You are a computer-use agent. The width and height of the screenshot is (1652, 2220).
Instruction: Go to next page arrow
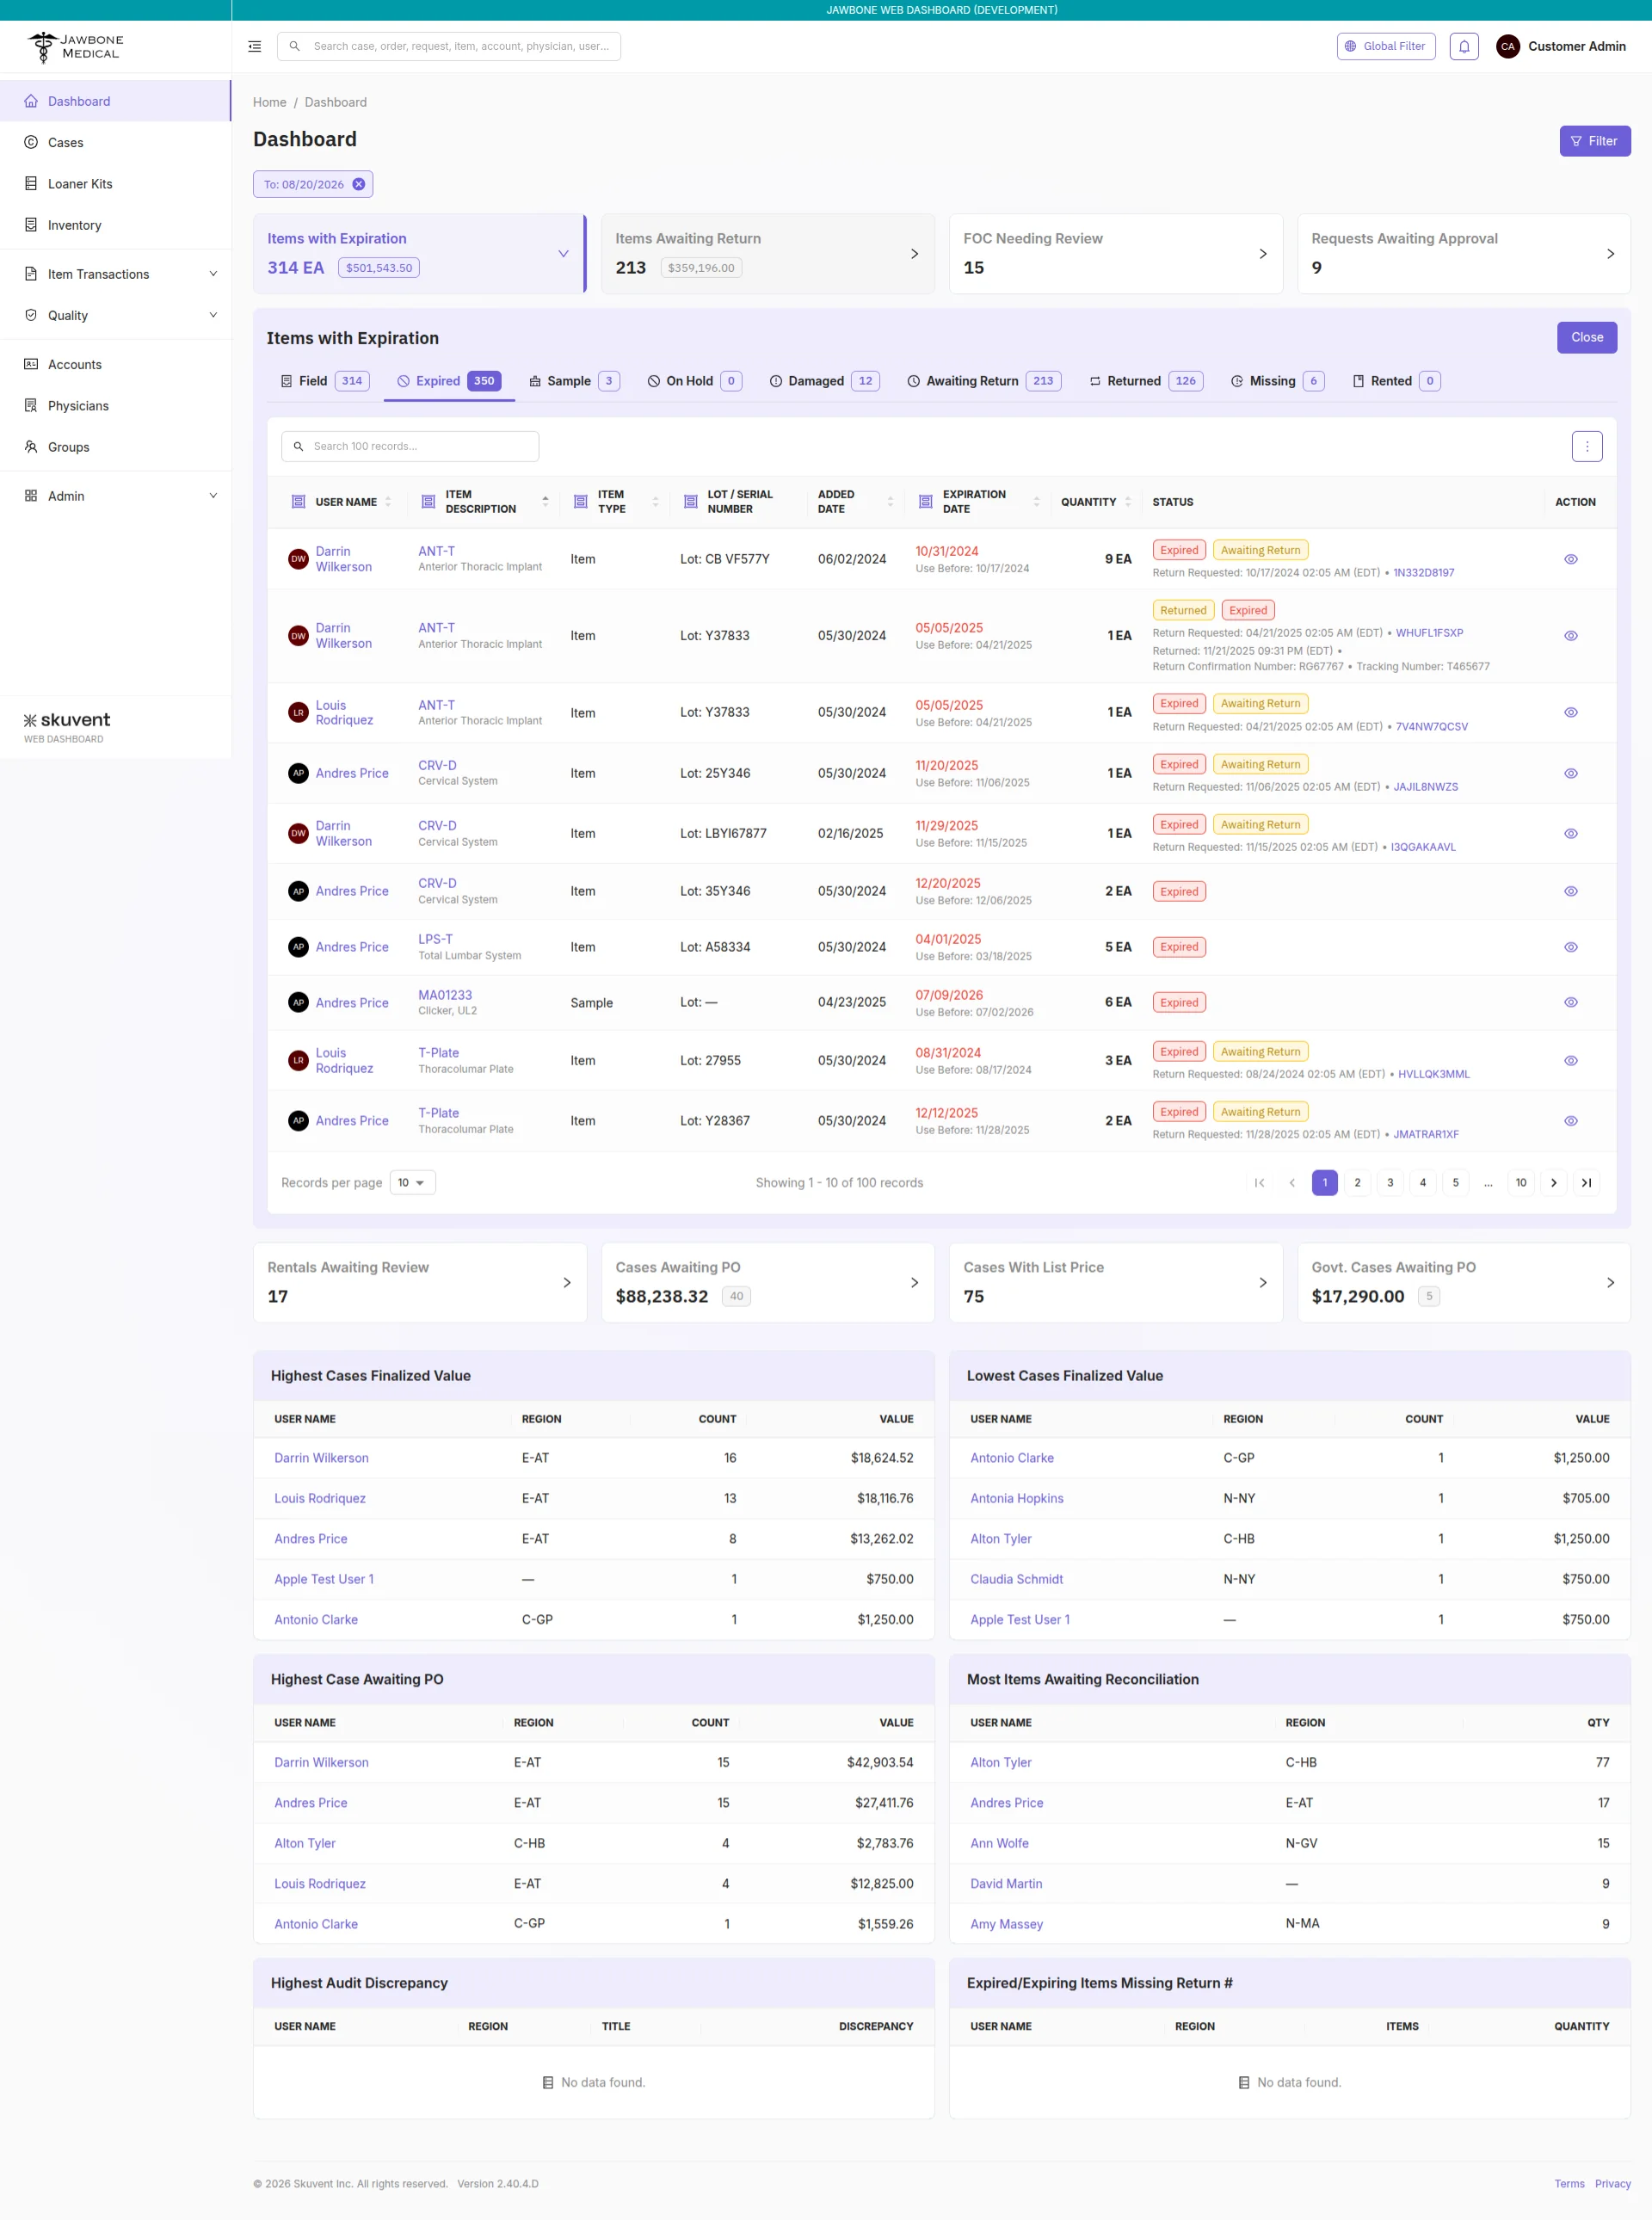pos(1553,1182)
